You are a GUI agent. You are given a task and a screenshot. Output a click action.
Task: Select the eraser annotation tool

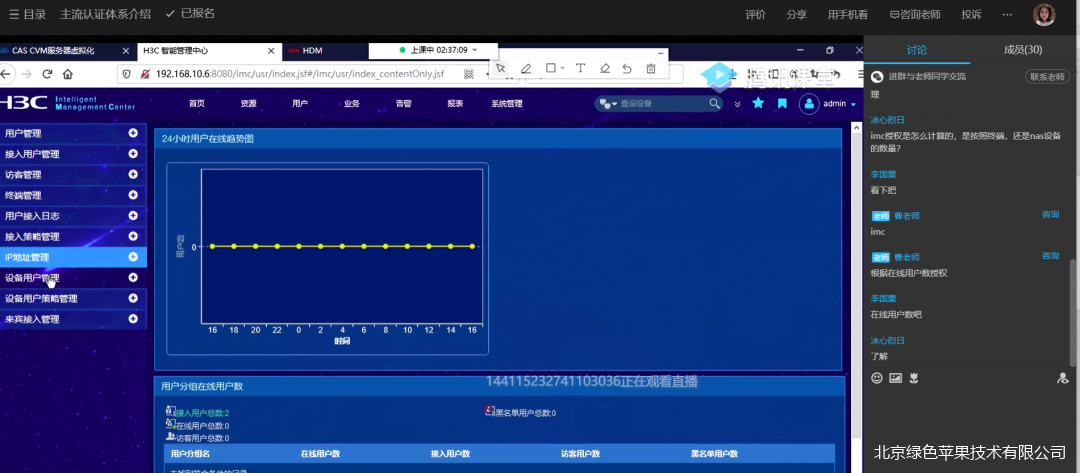coord(605,68)
